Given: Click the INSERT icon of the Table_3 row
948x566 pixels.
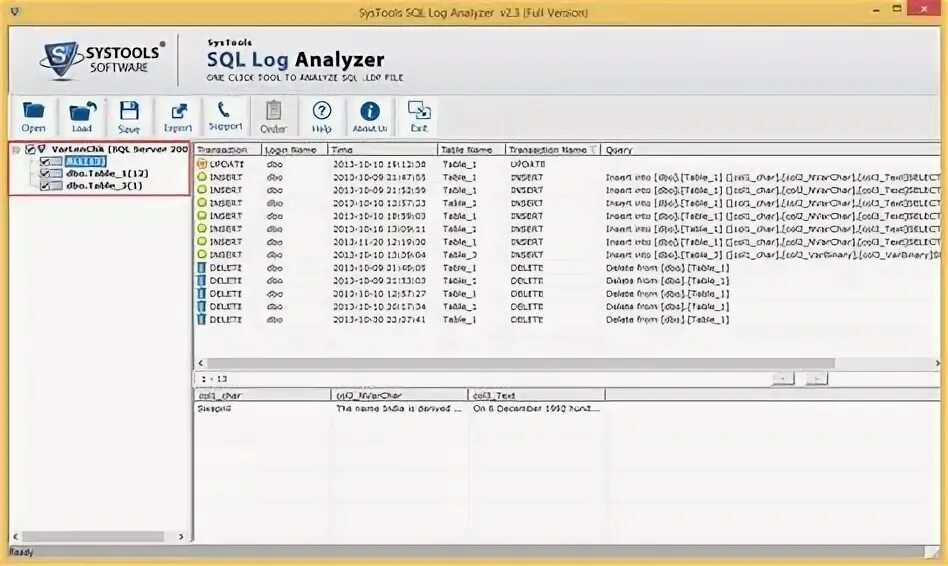Looking at the screenshot, I should (202, 255).
